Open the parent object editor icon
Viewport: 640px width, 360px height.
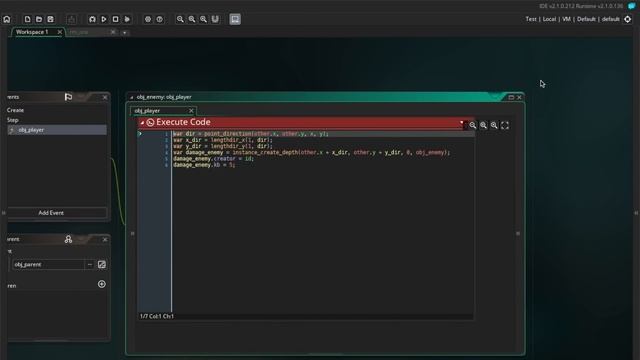tap(102, 264)
